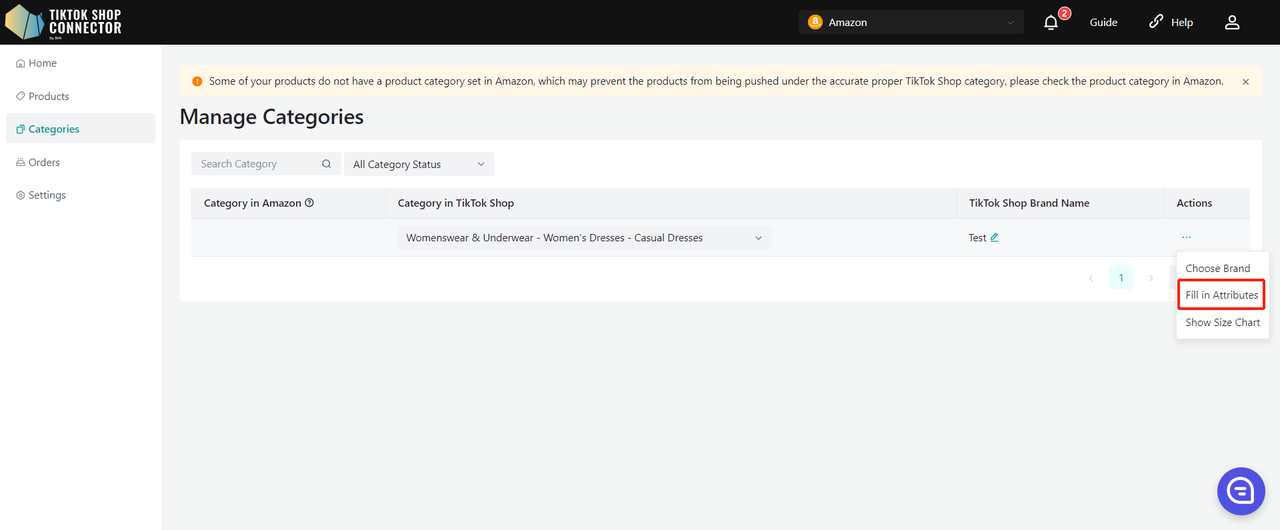This screenshot has width=1280, height=530.
Task: Click the three-dot actions icon in row
Action: click(x=1186, y=238)
